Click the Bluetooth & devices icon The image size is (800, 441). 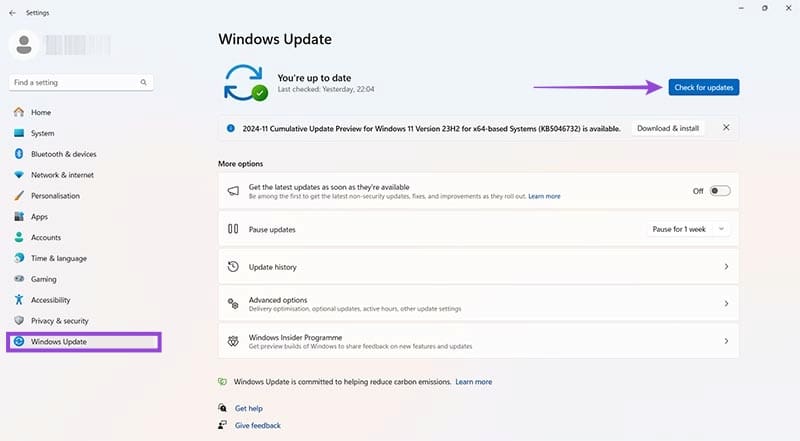(x=19, y=154)
